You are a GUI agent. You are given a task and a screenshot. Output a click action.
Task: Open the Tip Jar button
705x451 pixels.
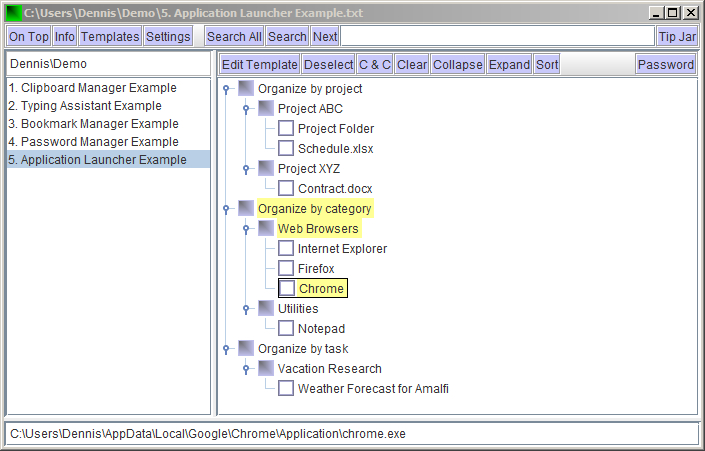tap(677, 36)
